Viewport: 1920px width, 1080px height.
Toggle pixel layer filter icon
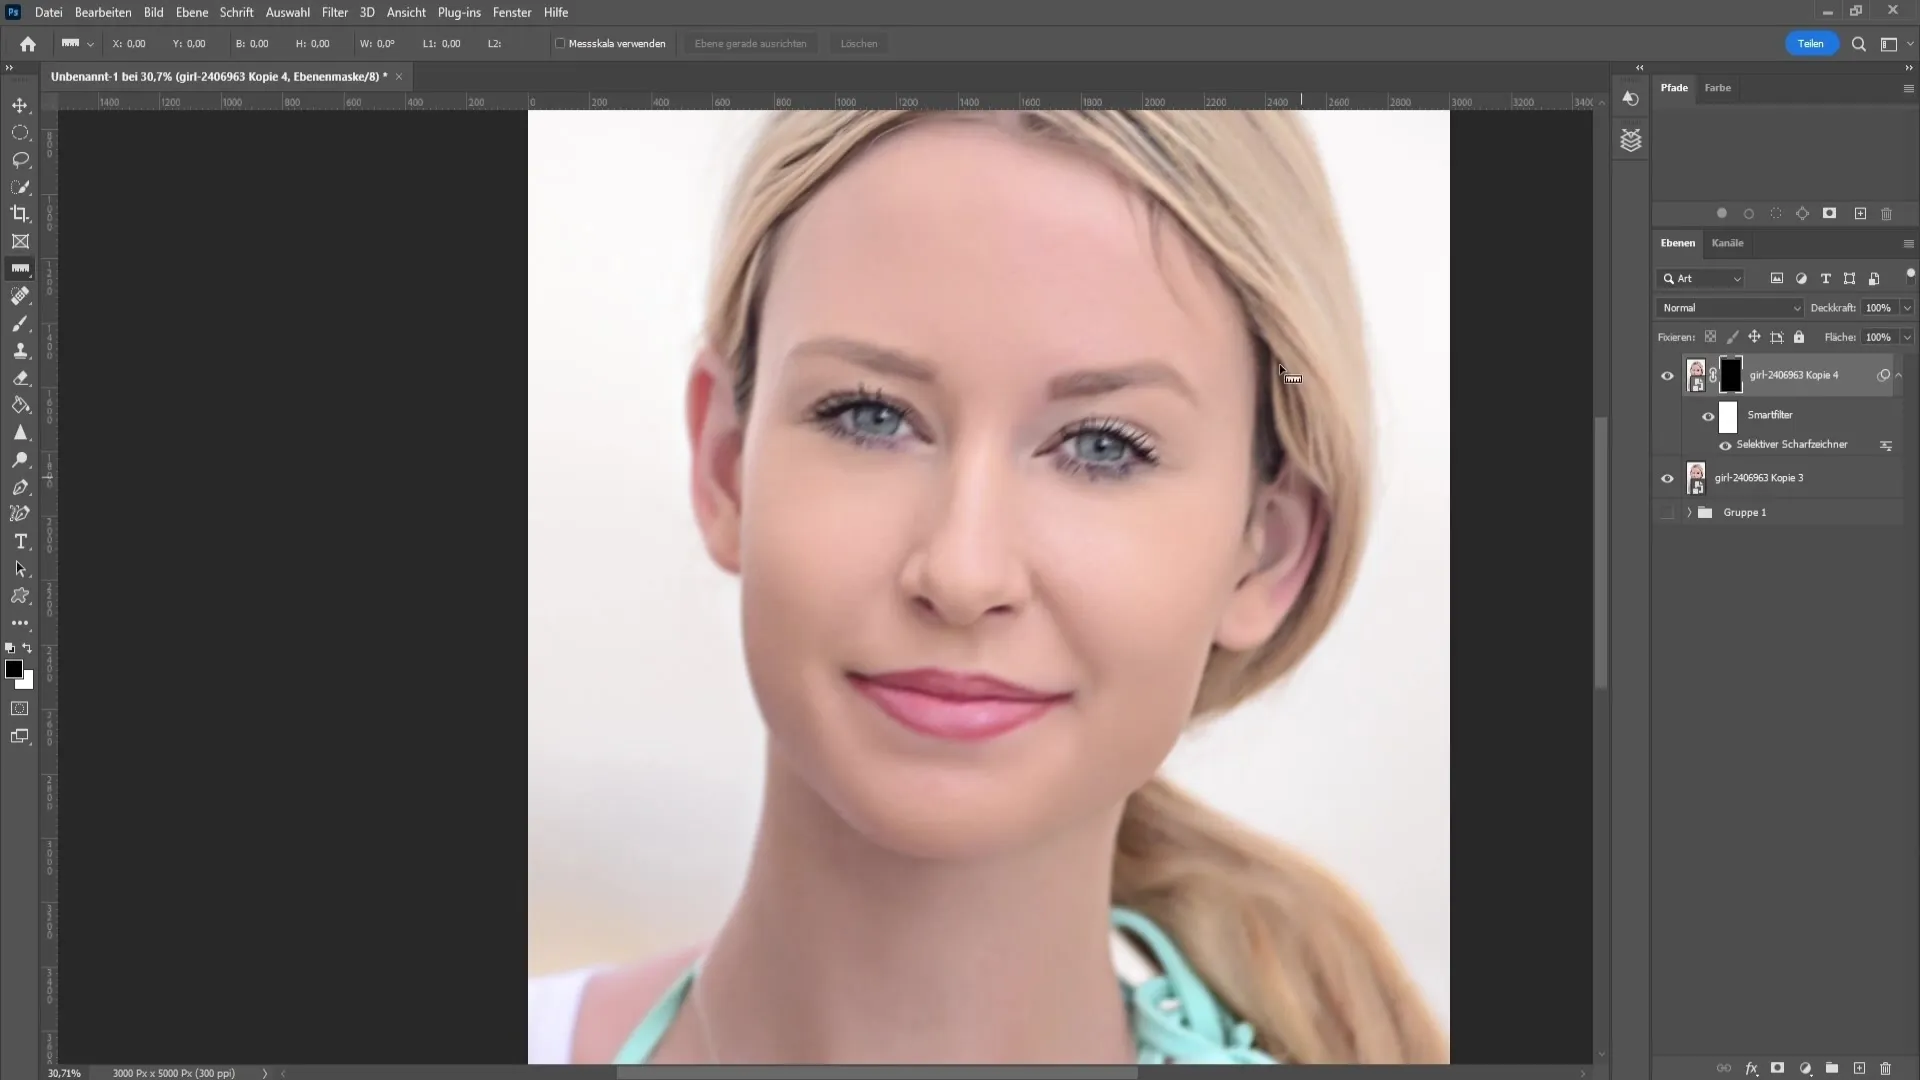pos(1777,279)
